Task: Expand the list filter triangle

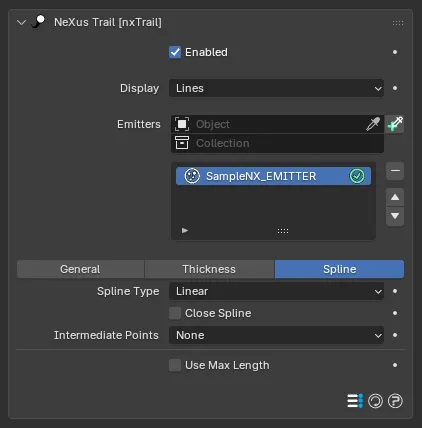Action: [185, 230]
